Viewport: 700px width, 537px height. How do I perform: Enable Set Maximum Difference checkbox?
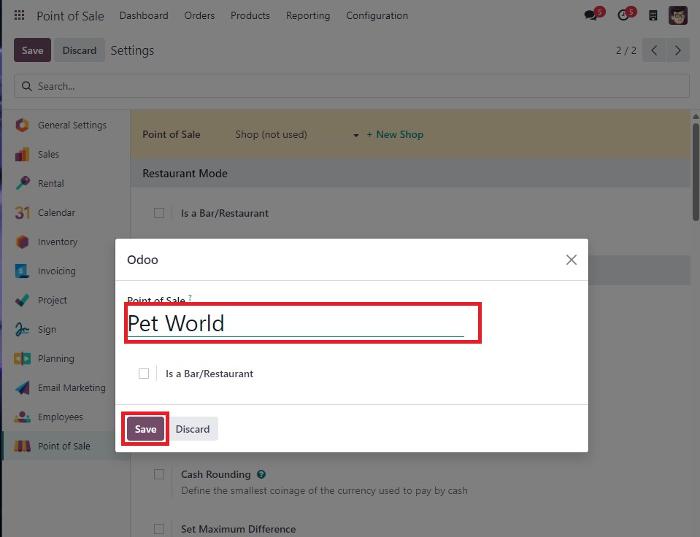coord(159,529)
